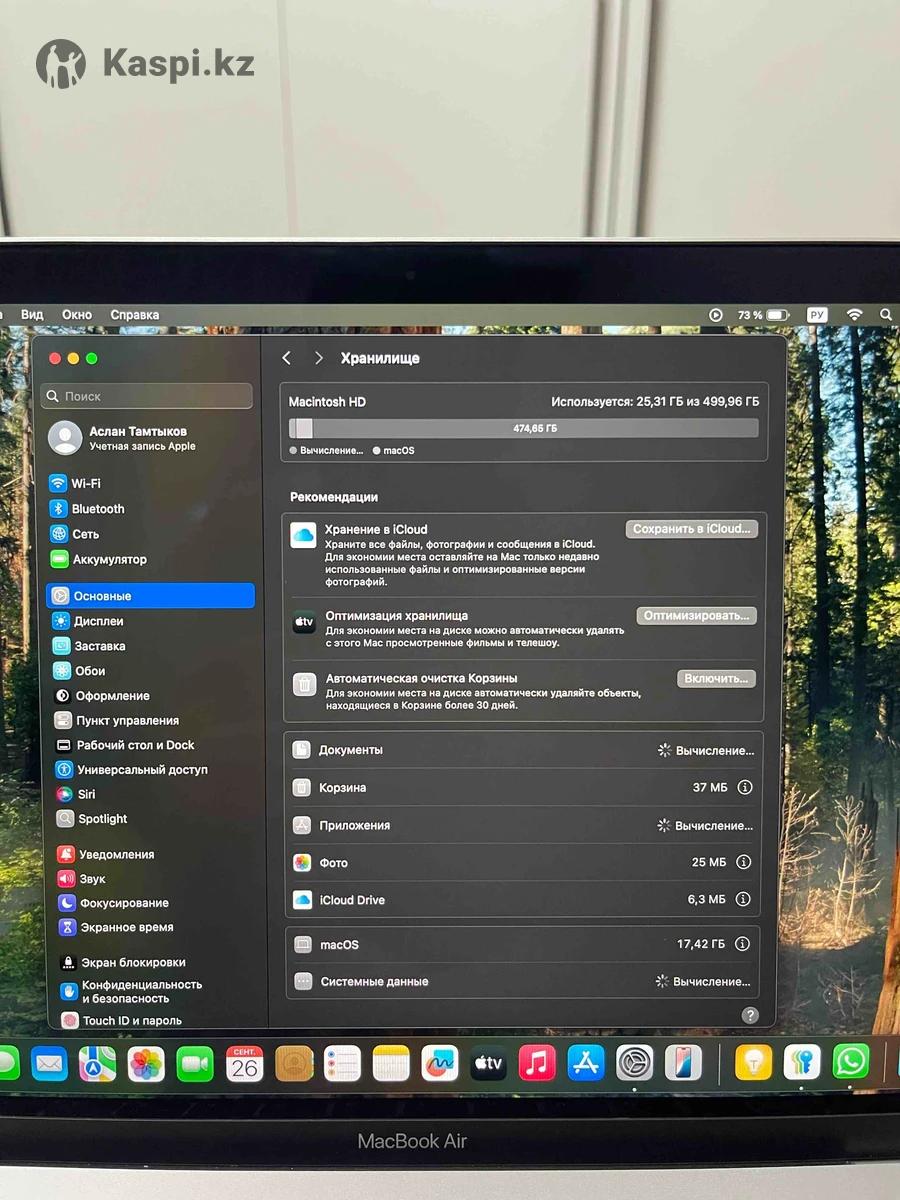Click the help question mark button
The height and width of the screenshot is (1200, 900).
[750, 1015]
